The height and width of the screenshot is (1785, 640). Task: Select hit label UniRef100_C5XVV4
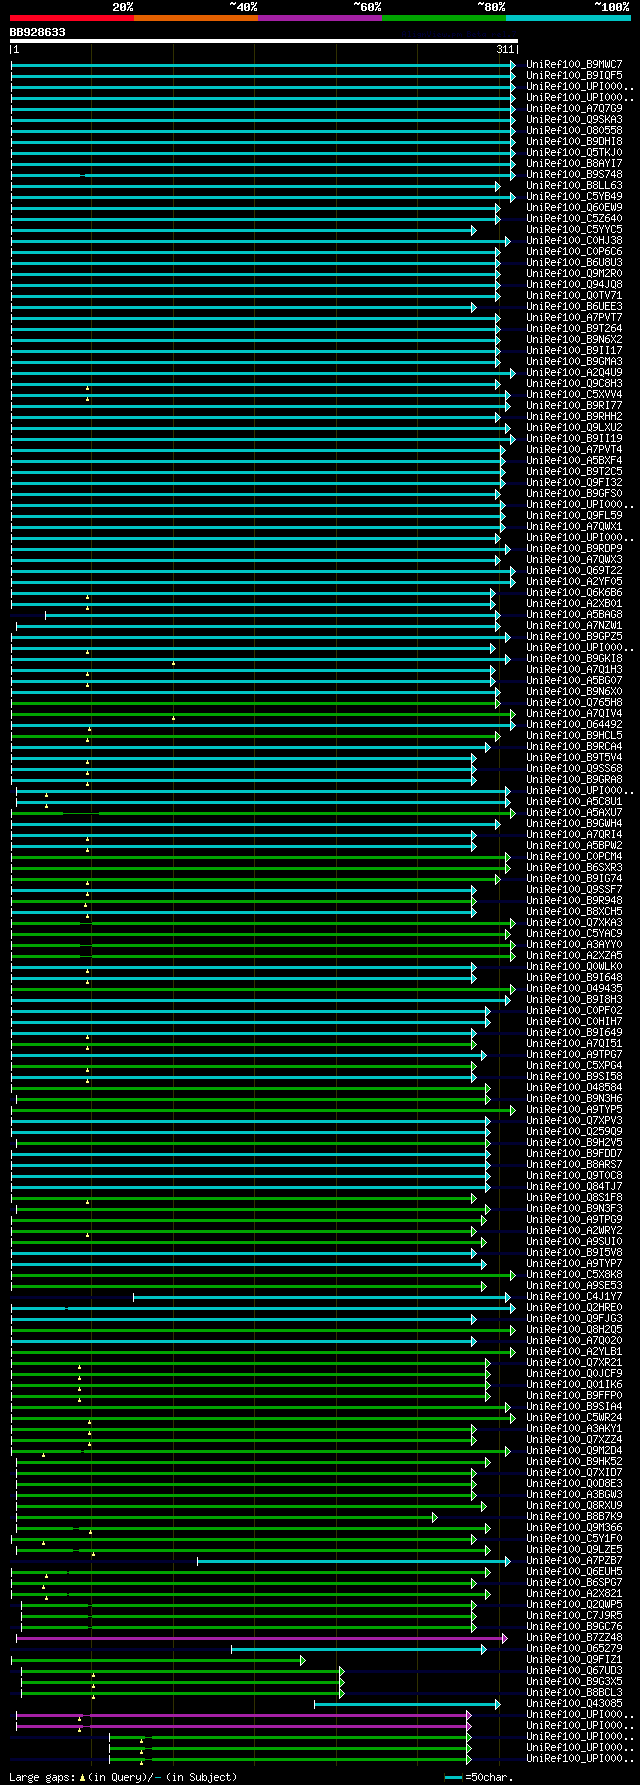click(574, 395)
